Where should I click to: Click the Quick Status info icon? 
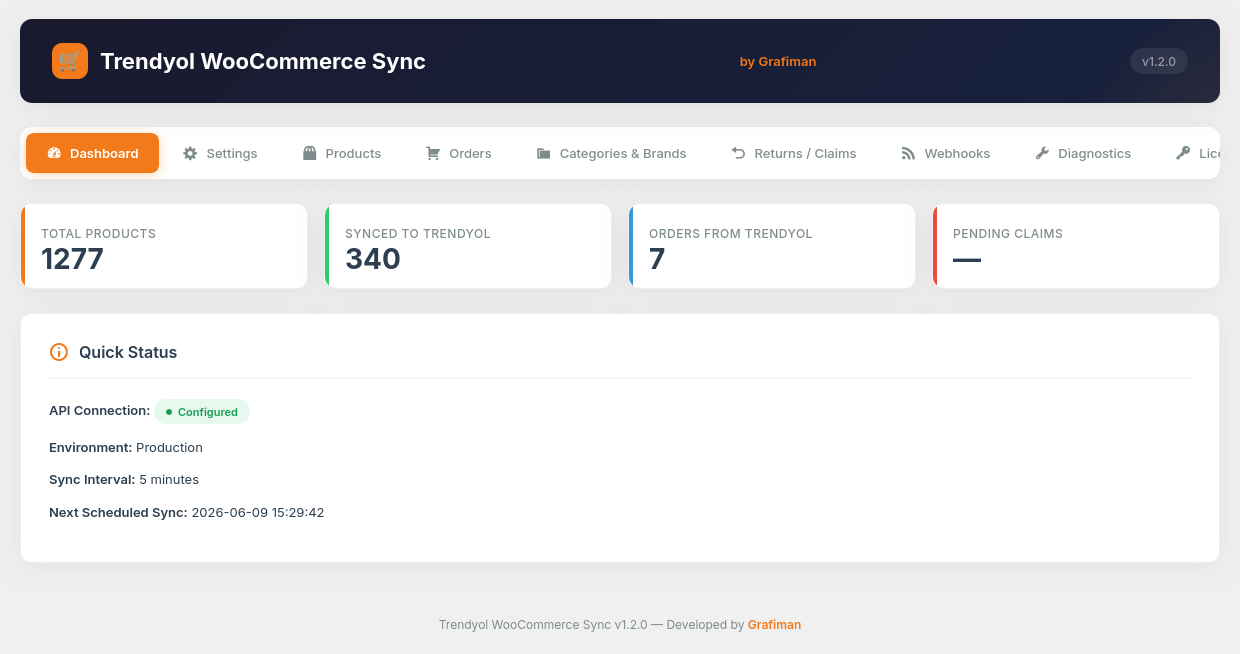[x=59, y=352]
